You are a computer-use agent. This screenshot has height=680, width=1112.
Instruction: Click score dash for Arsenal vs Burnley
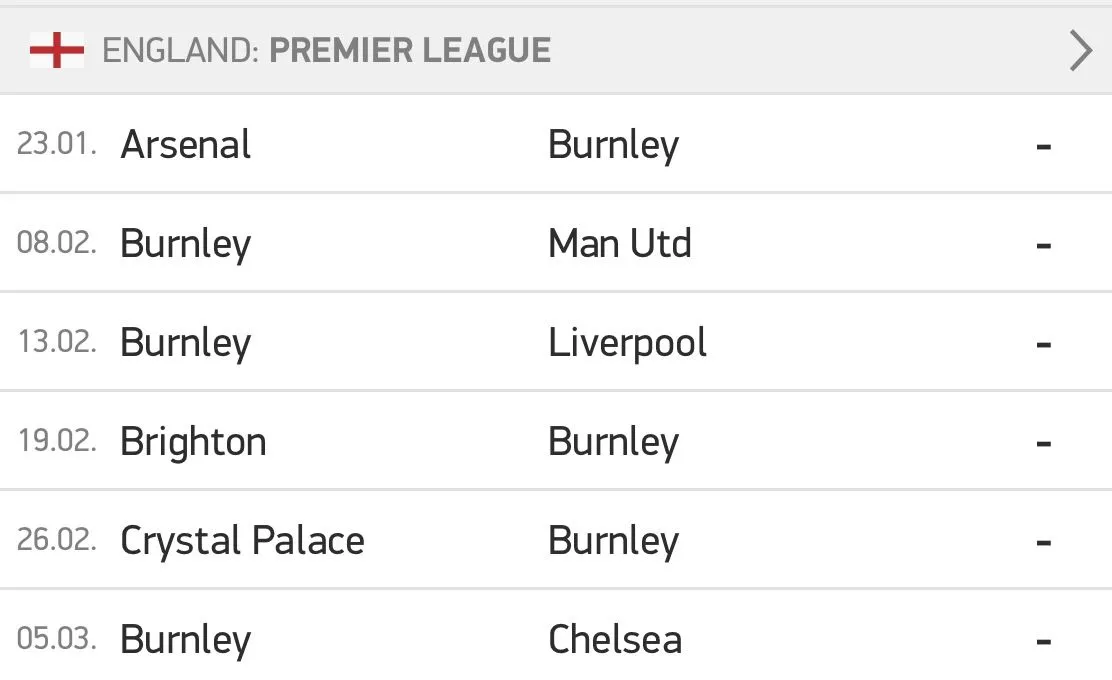tap(1043, 146)
